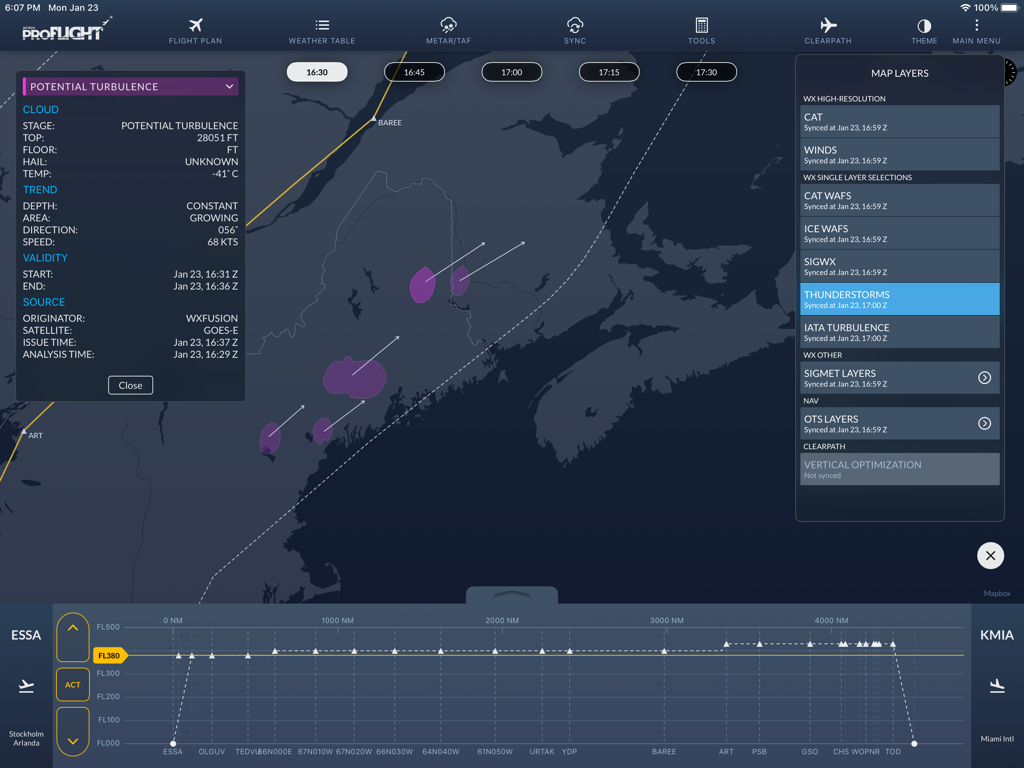Tap the Sync icon

(x=574, y=29)
